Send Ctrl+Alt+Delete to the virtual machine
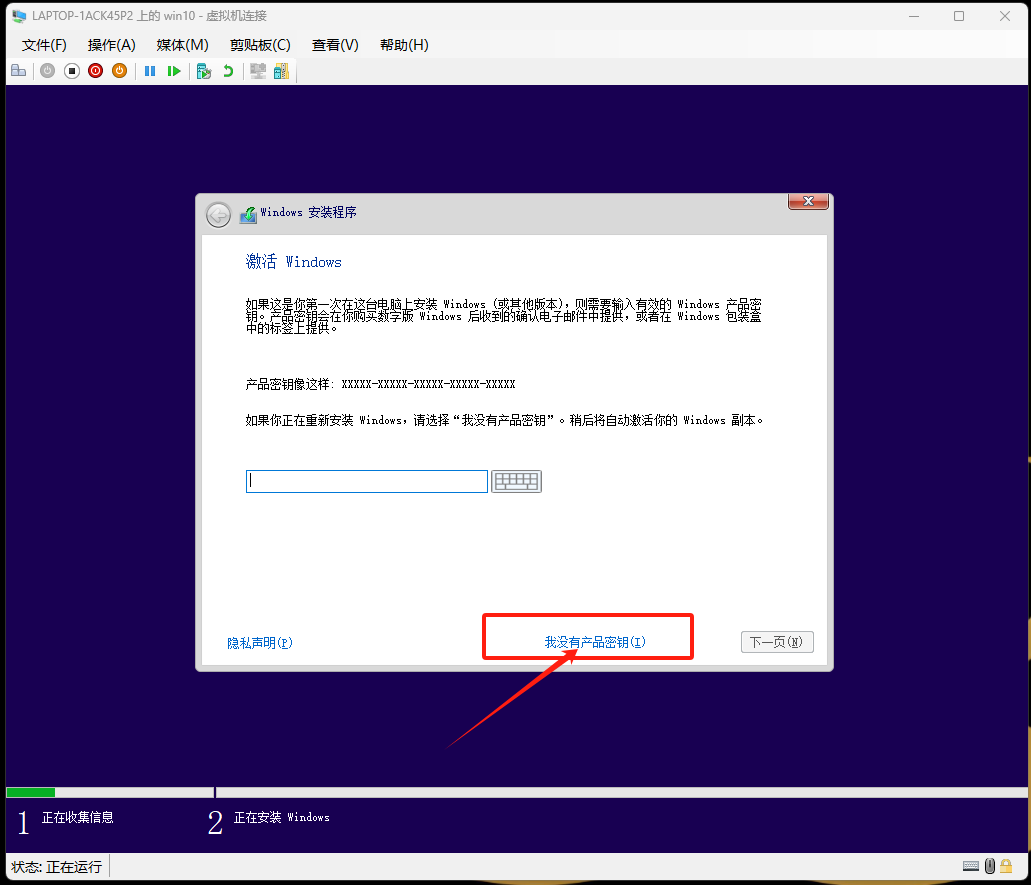This screenshot has width=1031, height=885. [18, 71]
